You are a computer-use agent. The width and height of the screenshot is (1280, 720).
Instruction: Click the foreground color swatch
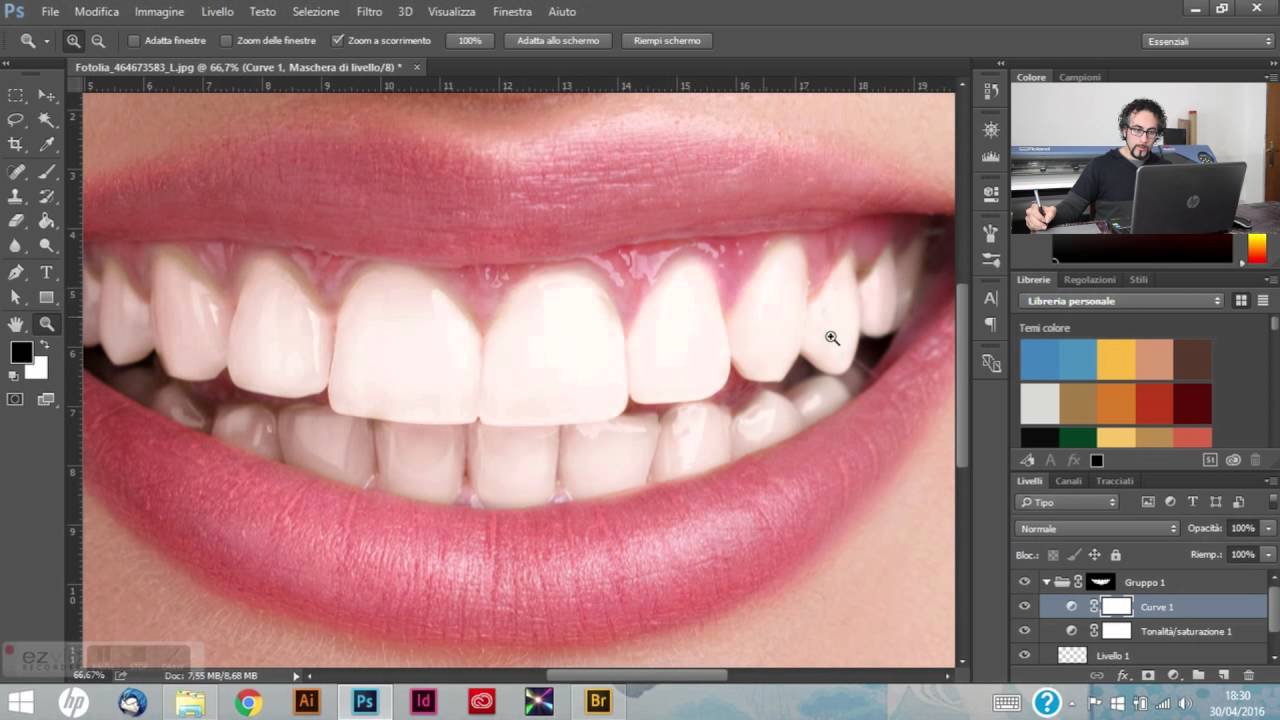click(x=20, y=352)
